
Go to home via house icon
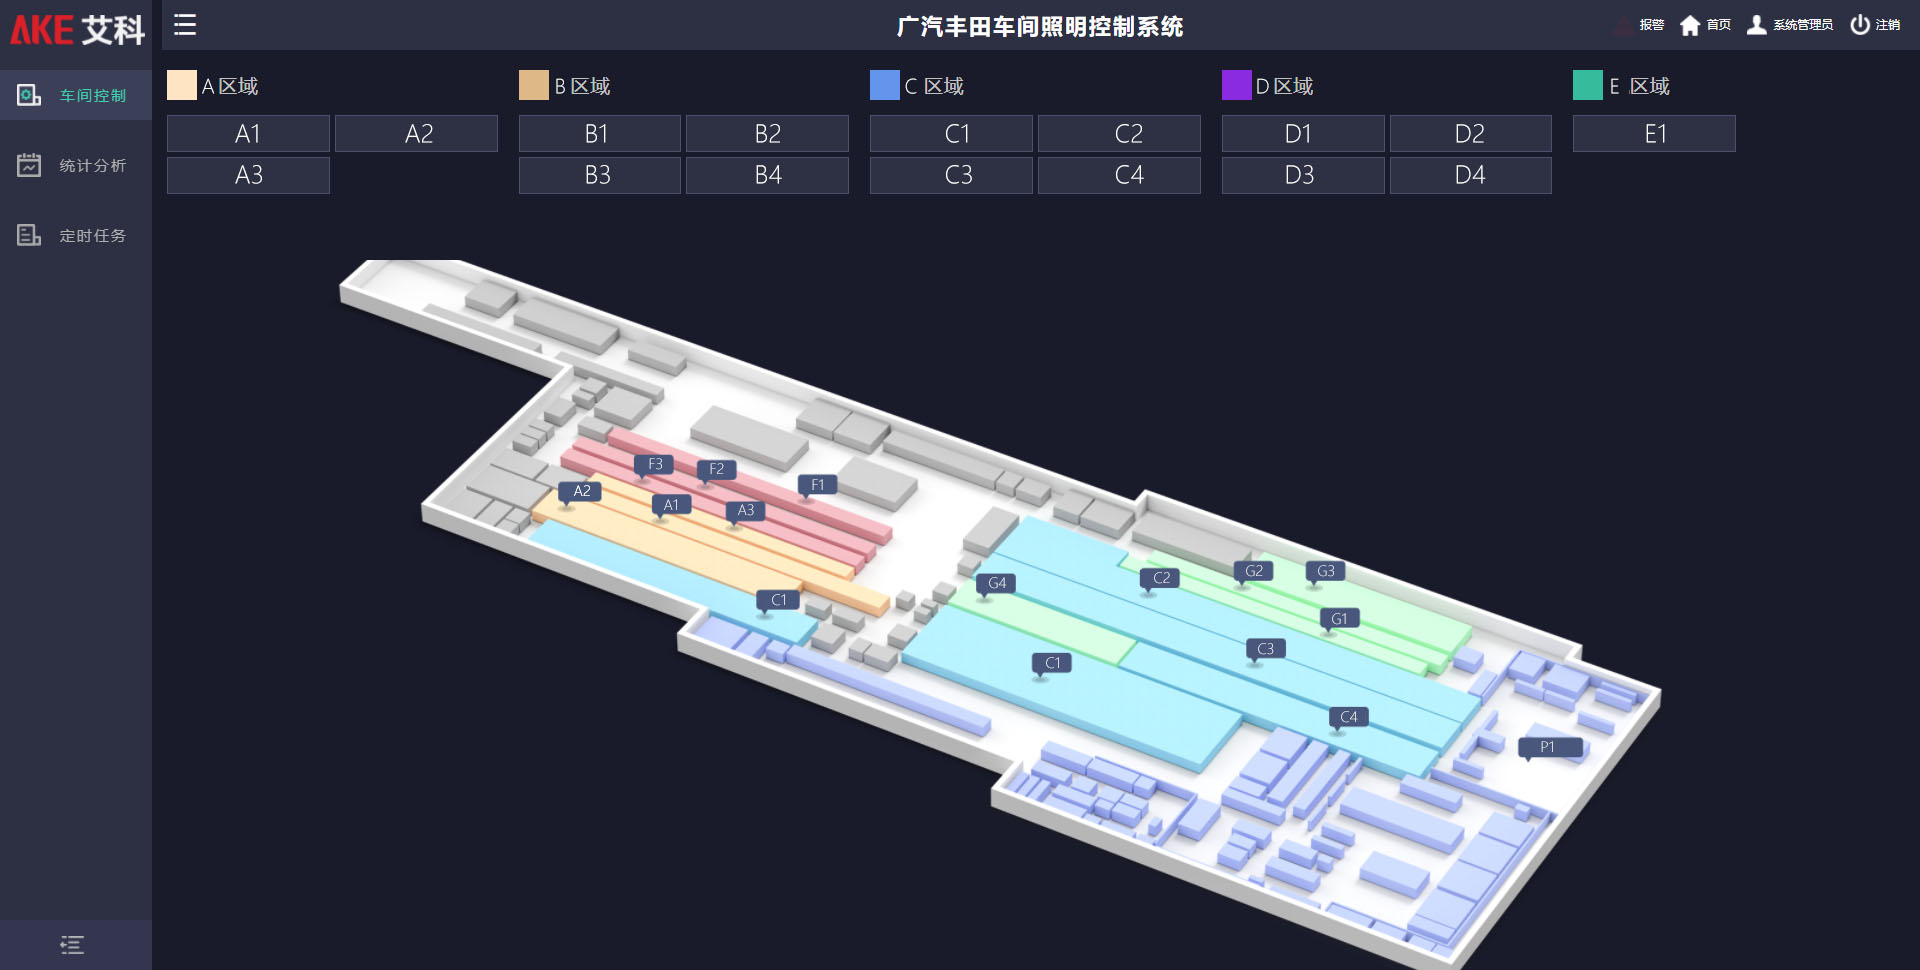(x=1690, y=25)
